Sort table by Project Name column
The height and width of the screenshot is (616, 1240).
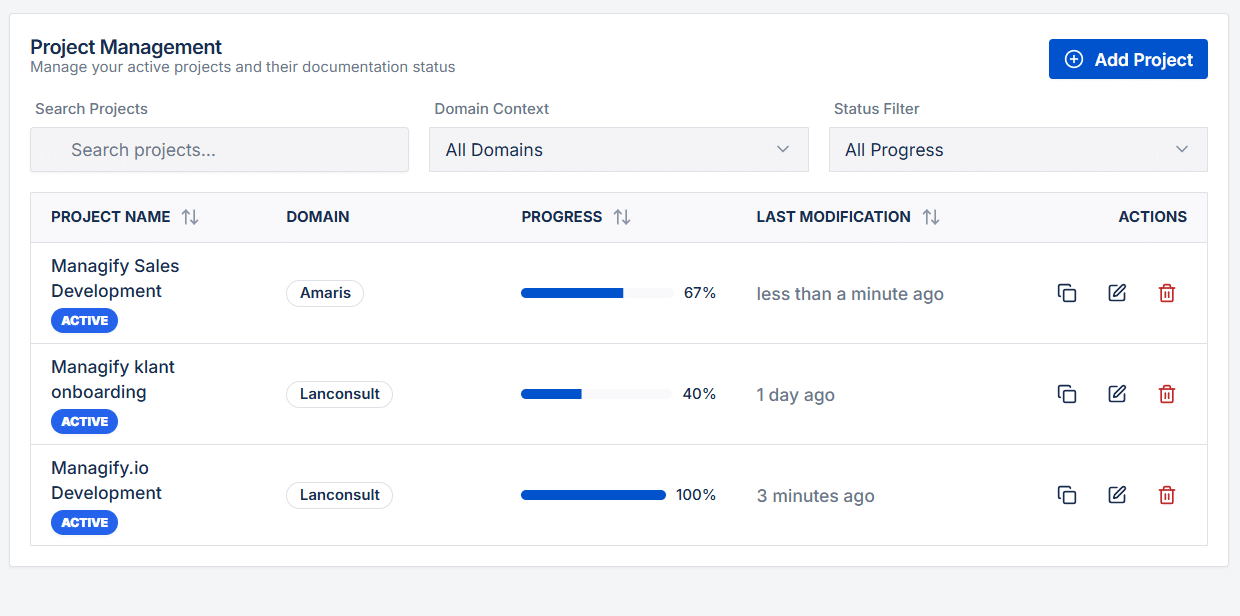click(x=190, y=217)
